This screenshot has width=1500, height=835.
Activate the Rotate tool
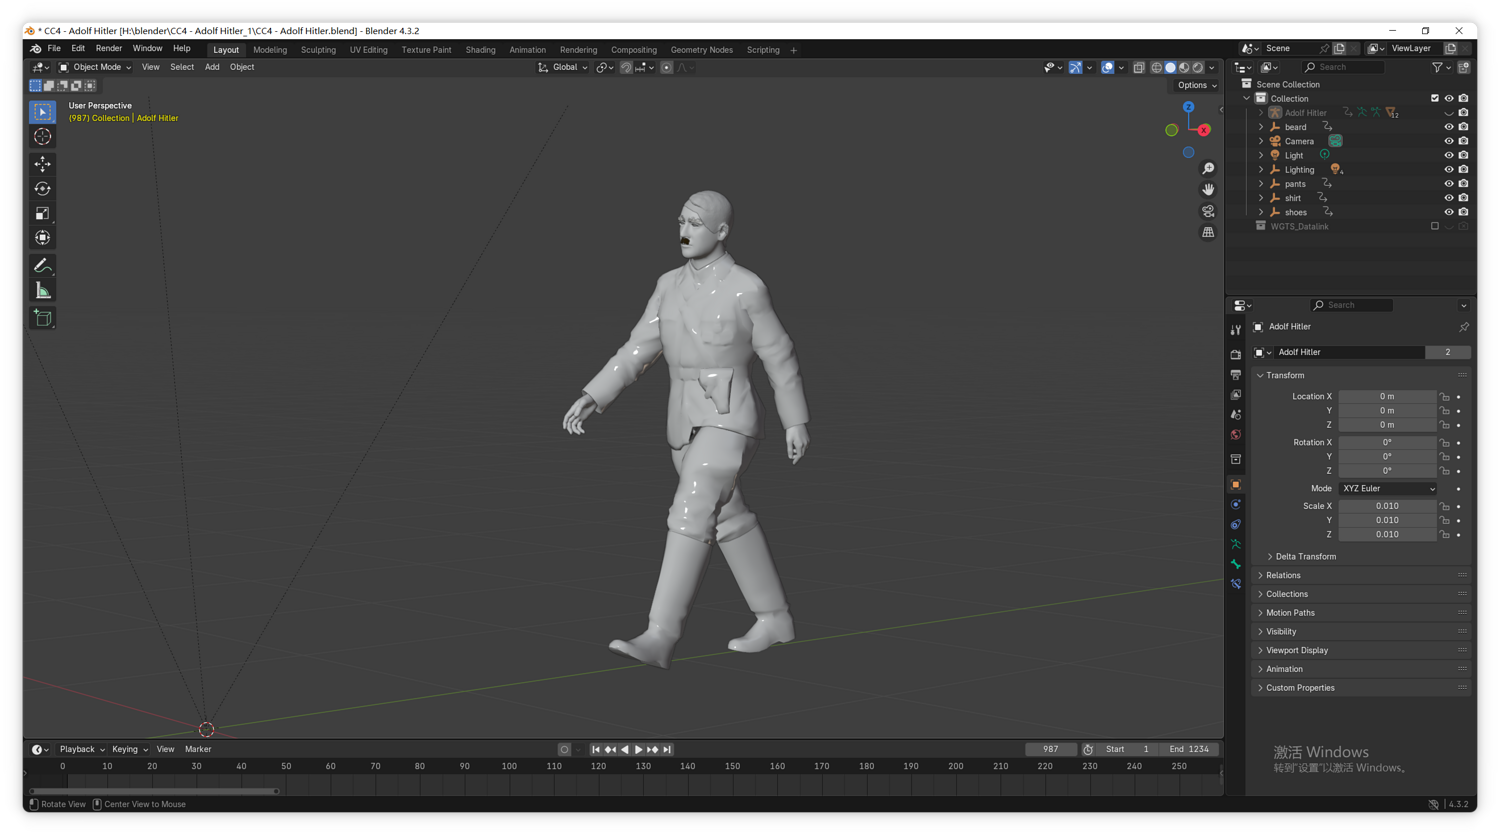tap(42, 189)
